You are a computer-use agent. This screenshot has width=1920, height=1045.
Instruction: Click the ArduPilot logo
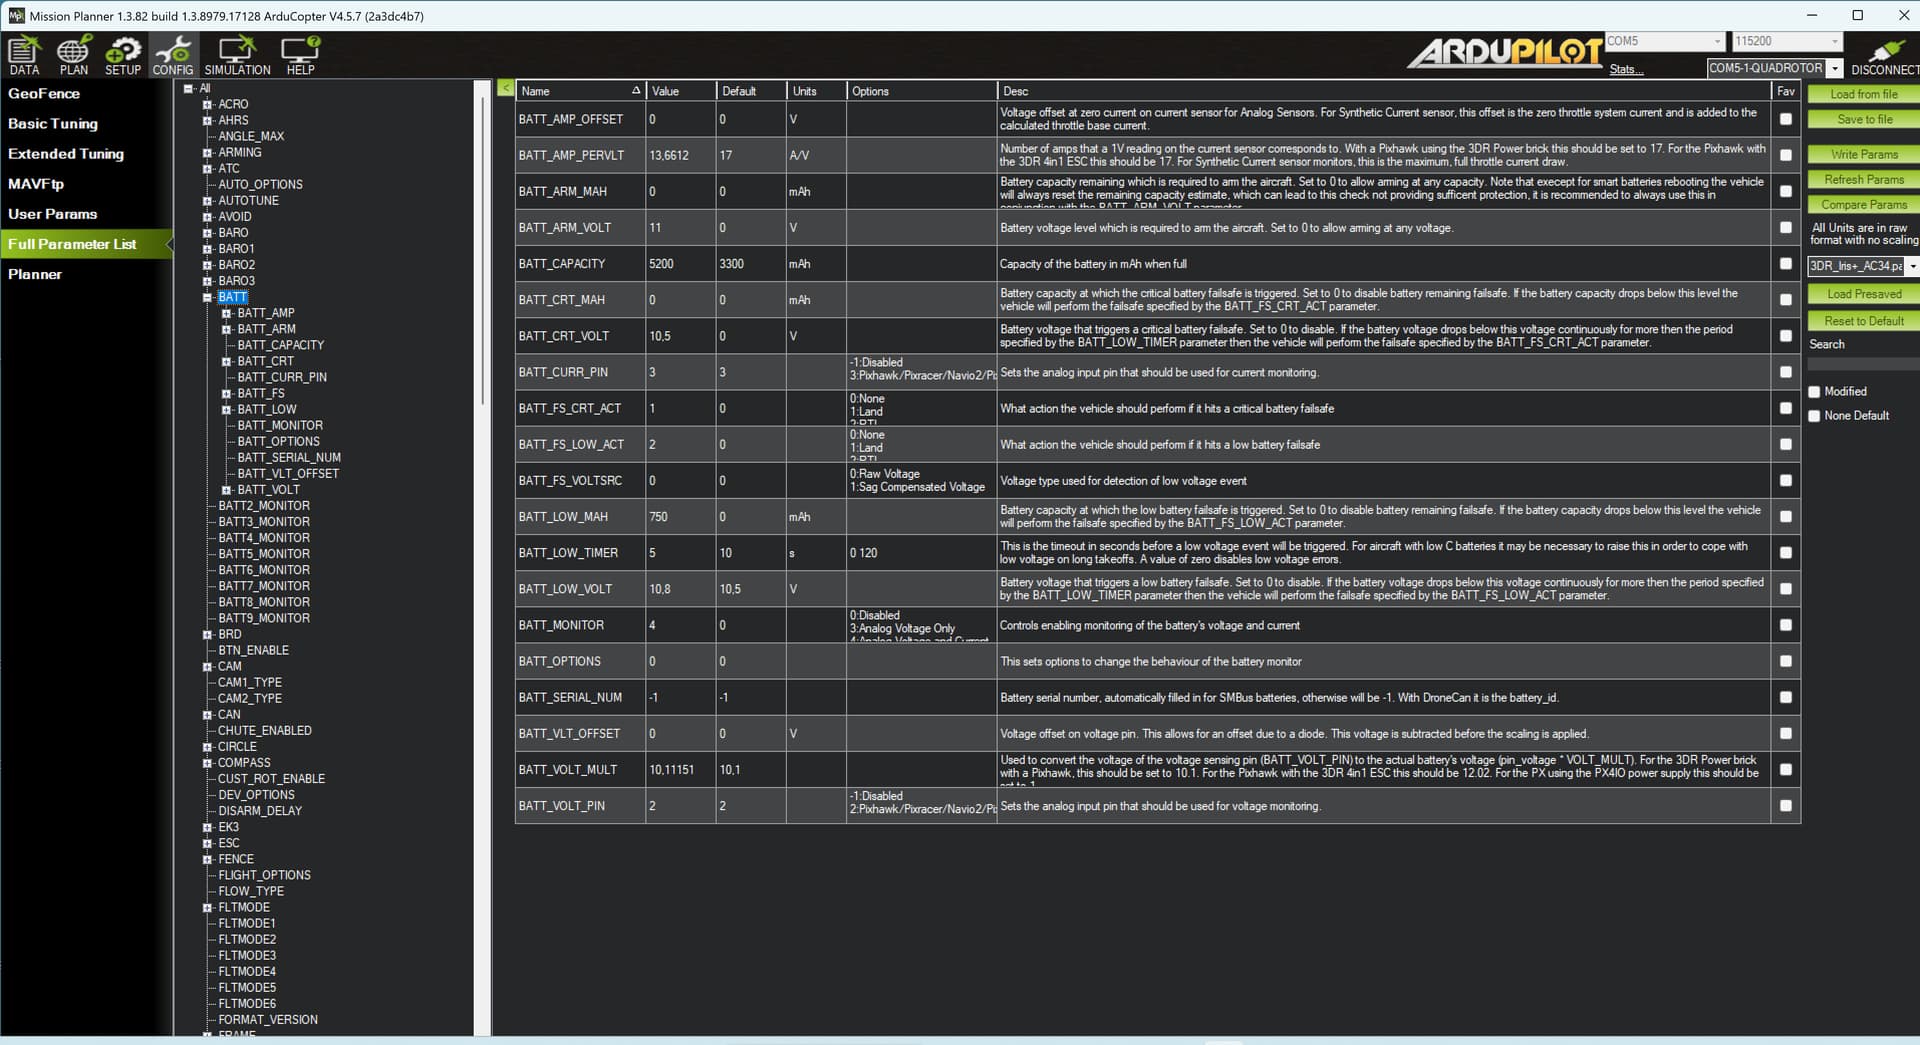coord(1504,51)
